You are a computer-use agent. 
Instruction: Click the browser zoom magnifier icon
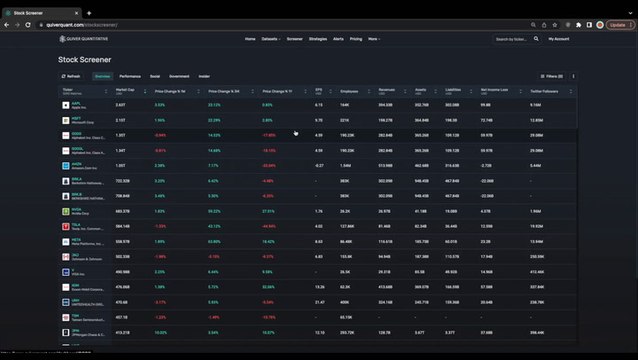[533, 25]
